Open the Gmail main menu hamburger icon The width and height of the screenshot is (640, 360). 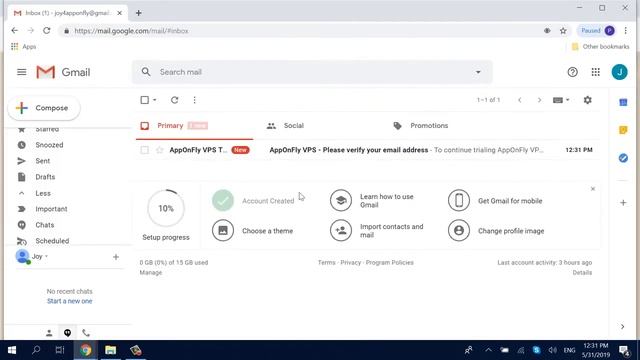pos(22,72)
